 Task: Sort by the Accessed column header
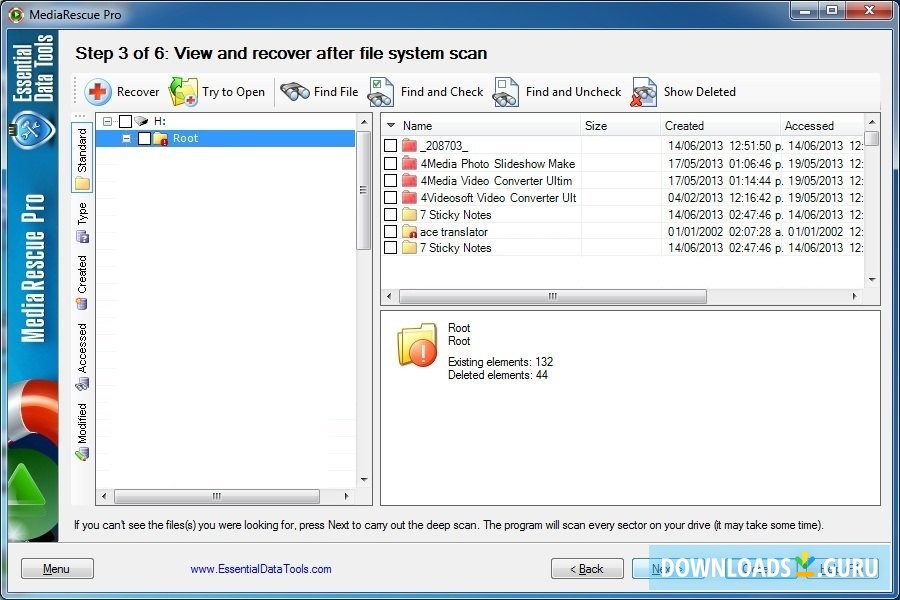pyautogui.click(x=822, y=125)
